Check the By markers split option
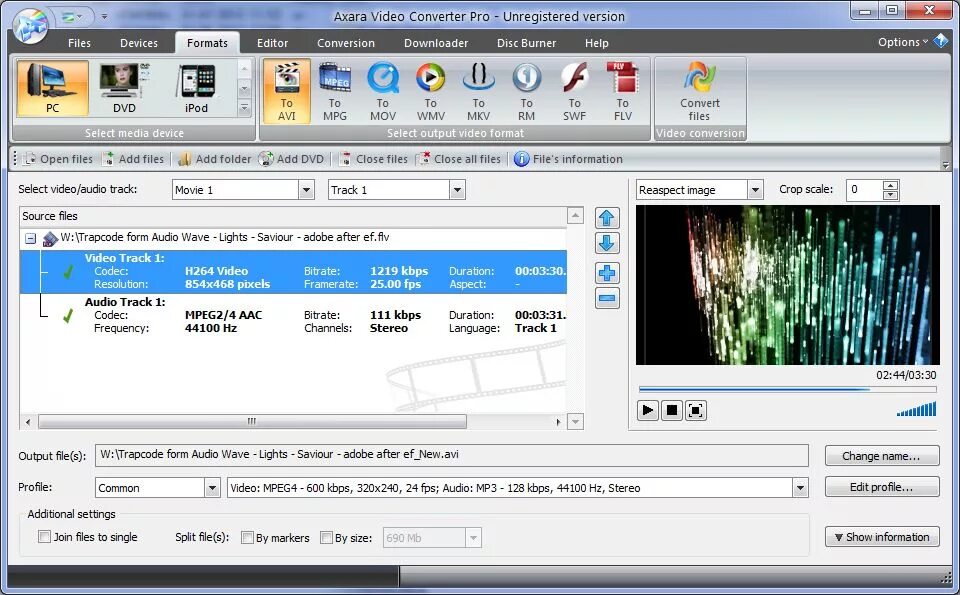This screenshot has width=960, height=595. point(247,537)
